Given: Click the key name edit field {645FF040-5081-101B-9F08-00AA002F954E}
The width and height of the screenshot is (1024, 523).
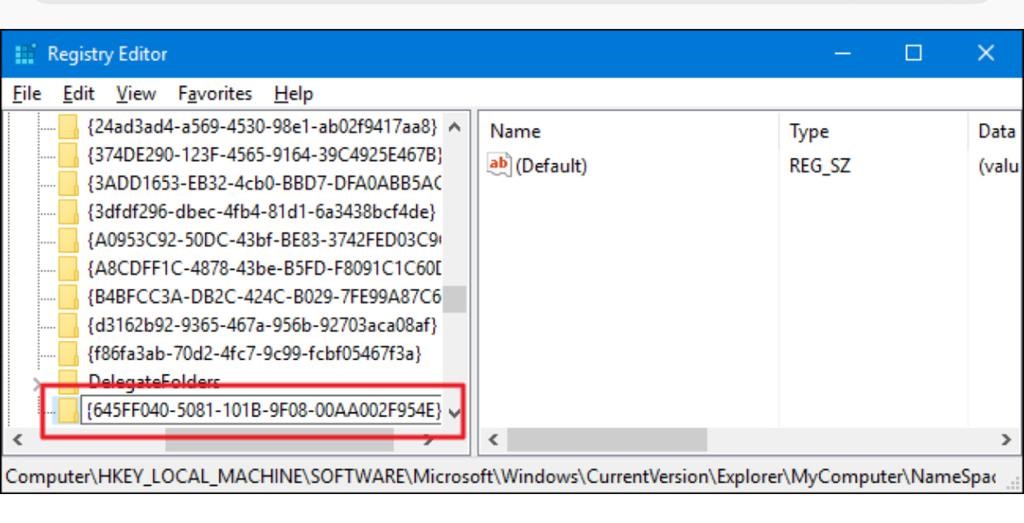Looking at the screenshot, I should tap(261, 411).
